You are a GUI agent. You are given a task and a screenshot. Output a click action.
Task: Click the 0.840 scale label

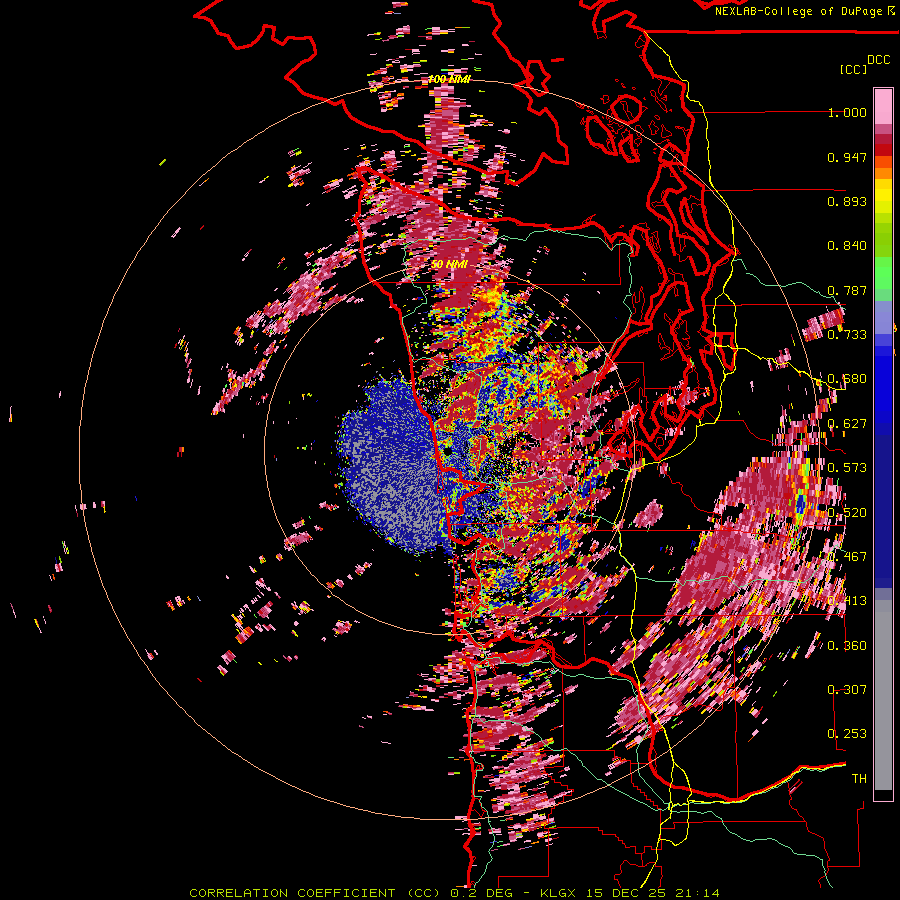(x=847, y=246)
